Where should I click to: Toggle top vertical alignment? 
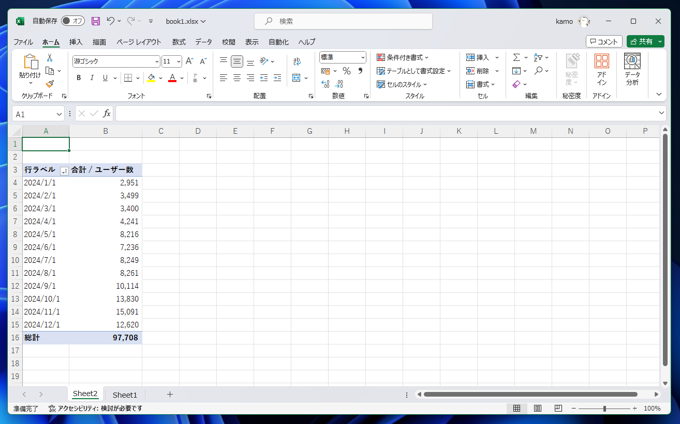[223, 62]
